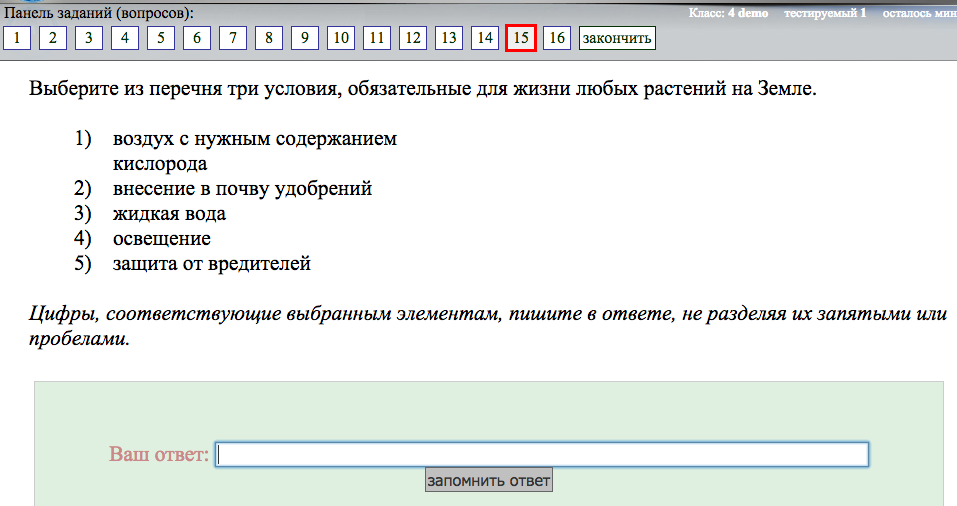Jump to question 12

click(x=413, y=38)
